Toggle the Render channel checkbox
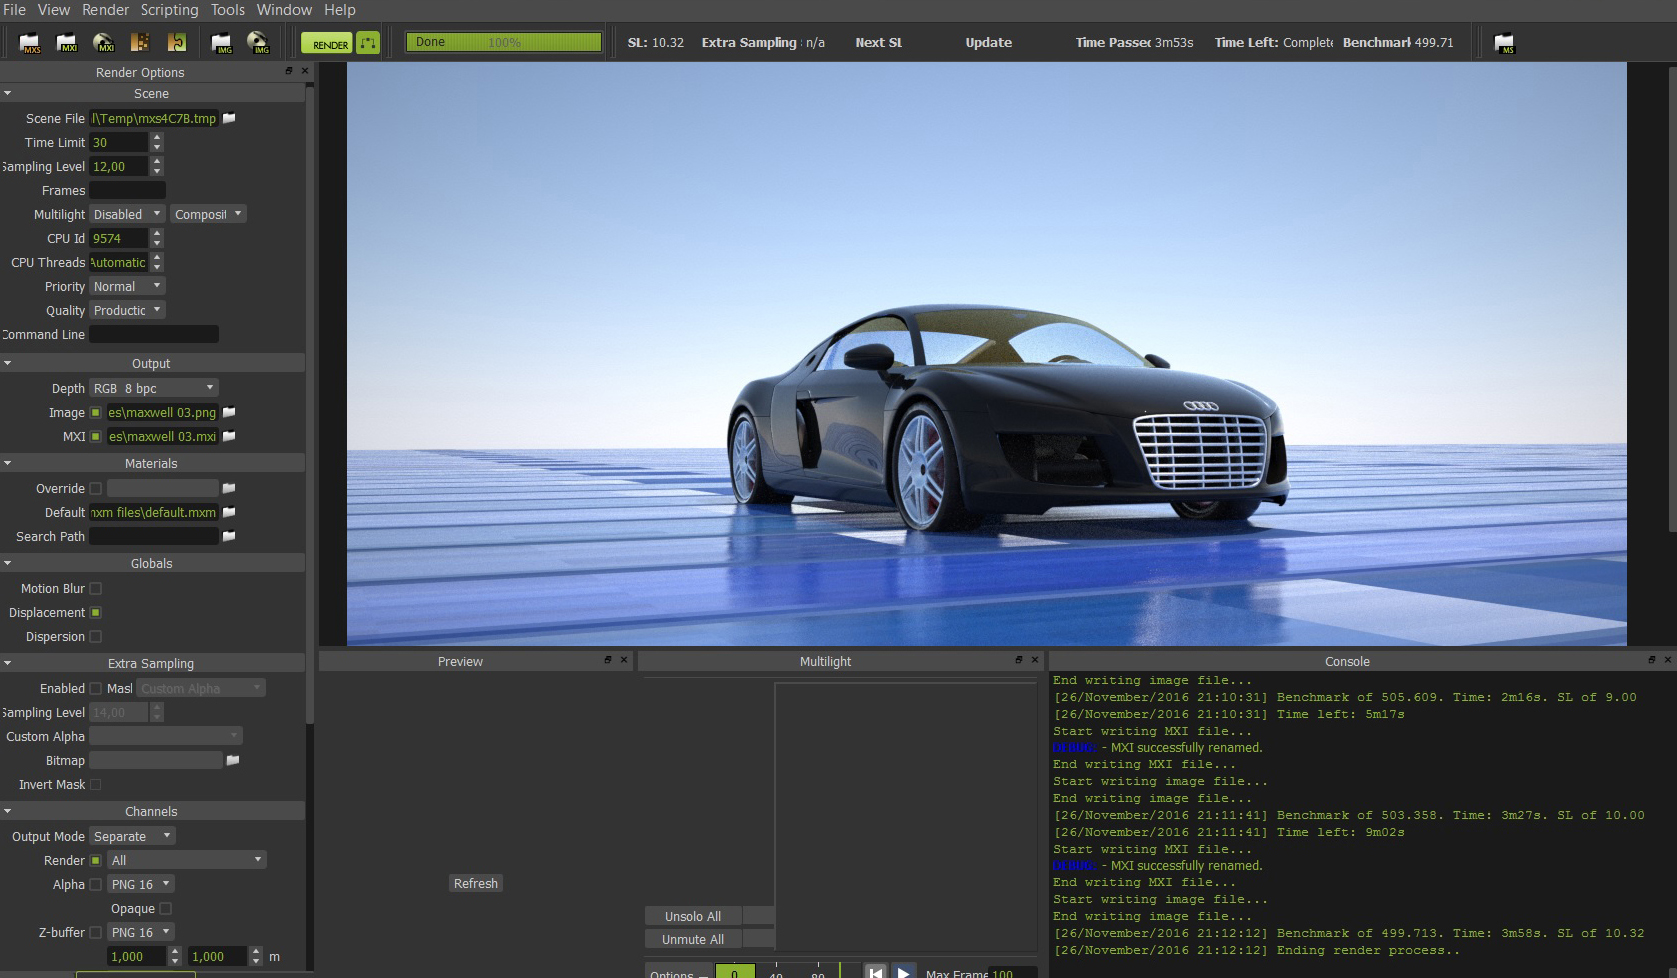 (96, 860)
